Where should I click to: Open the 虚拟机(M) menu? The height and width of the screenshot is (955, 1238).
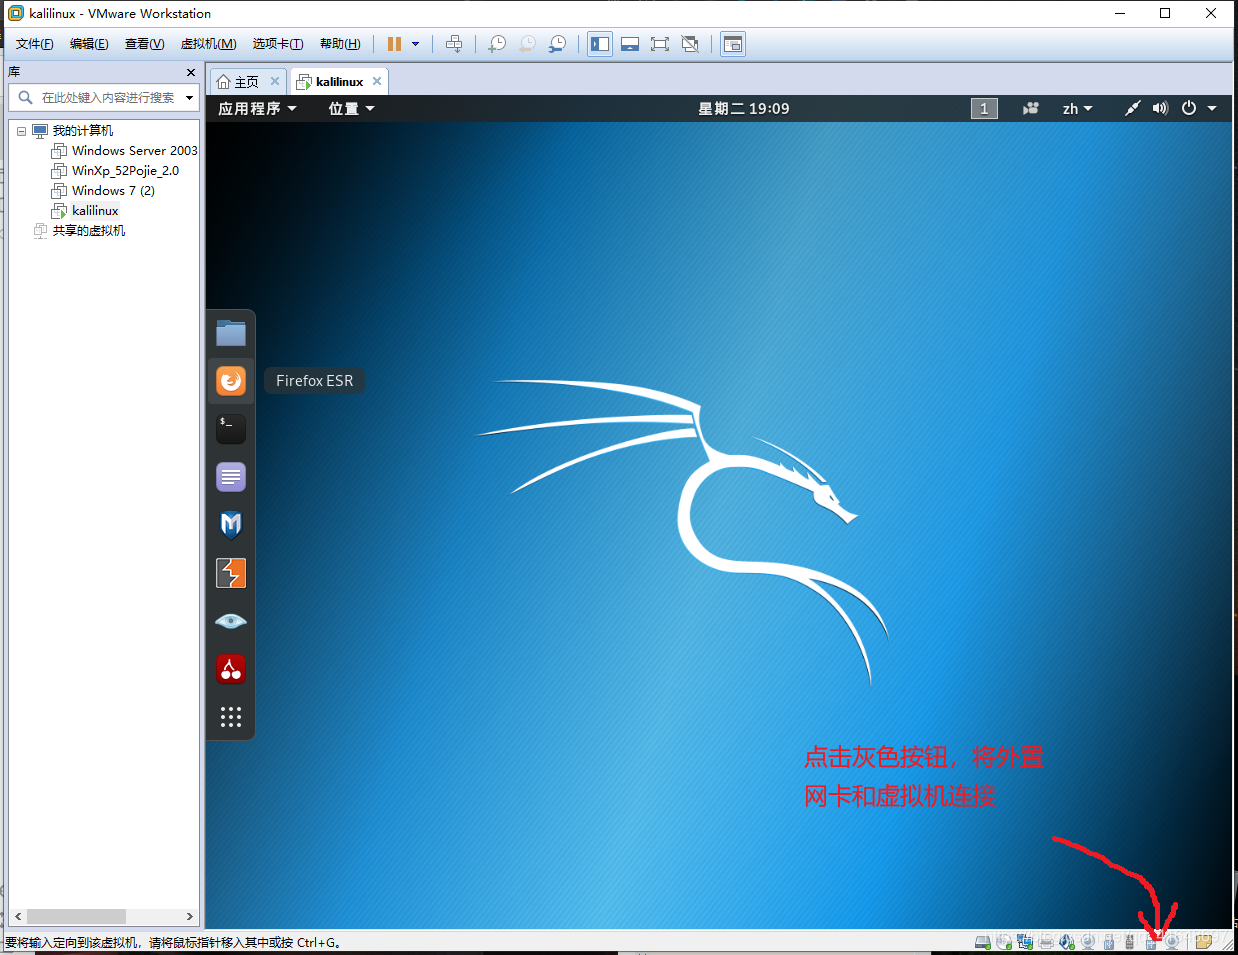[208, 44]
